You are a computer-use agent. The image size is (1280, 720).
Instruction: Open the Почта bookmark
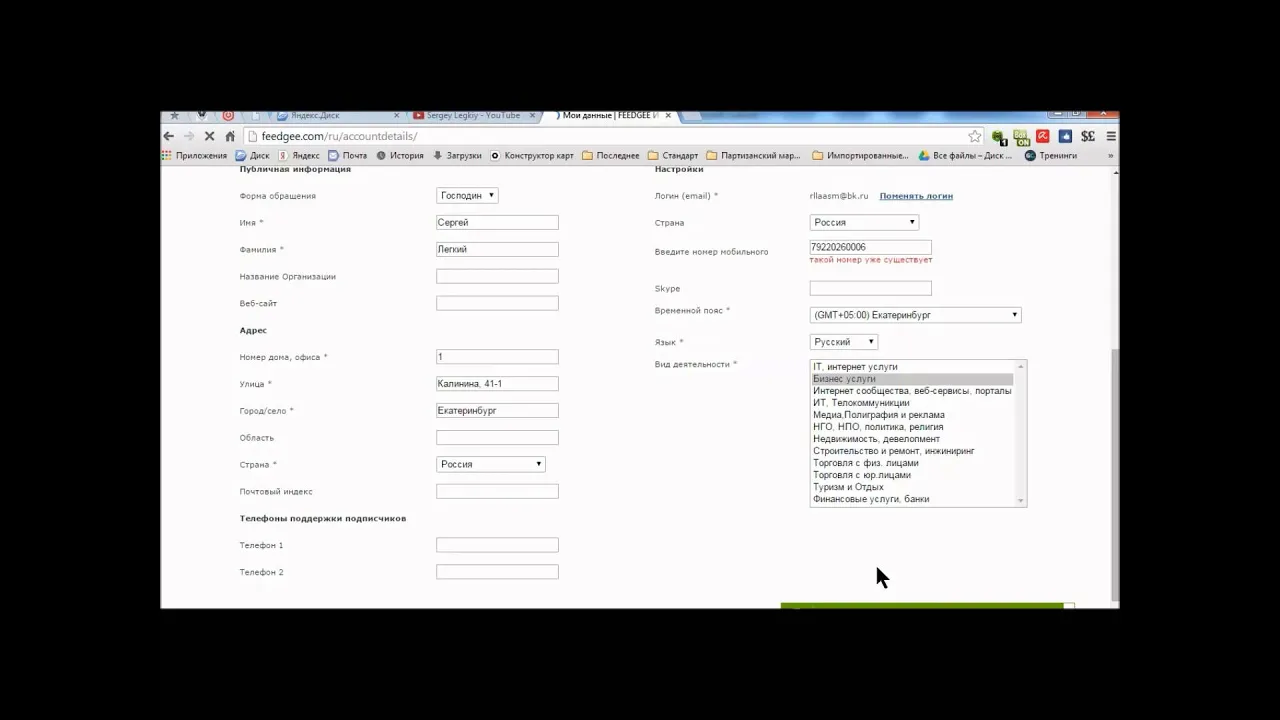pos(348,156)
